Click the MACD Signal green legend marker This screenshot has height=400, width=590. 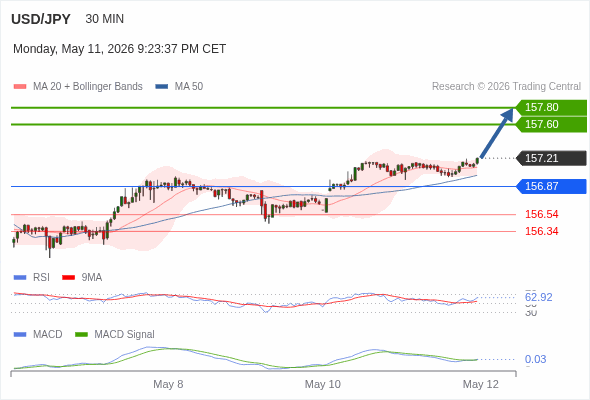point(81,335)
